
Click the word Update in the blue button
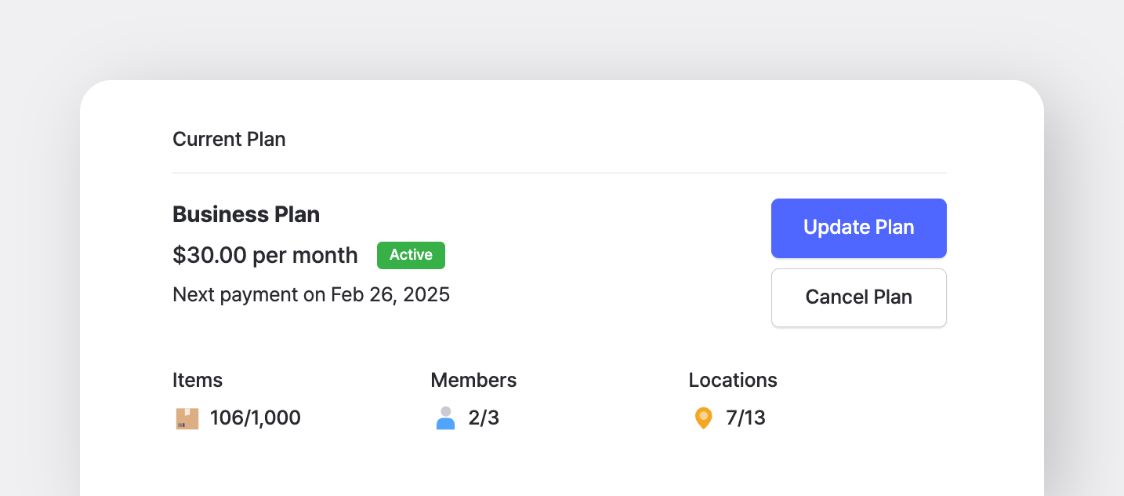point(836,228)
